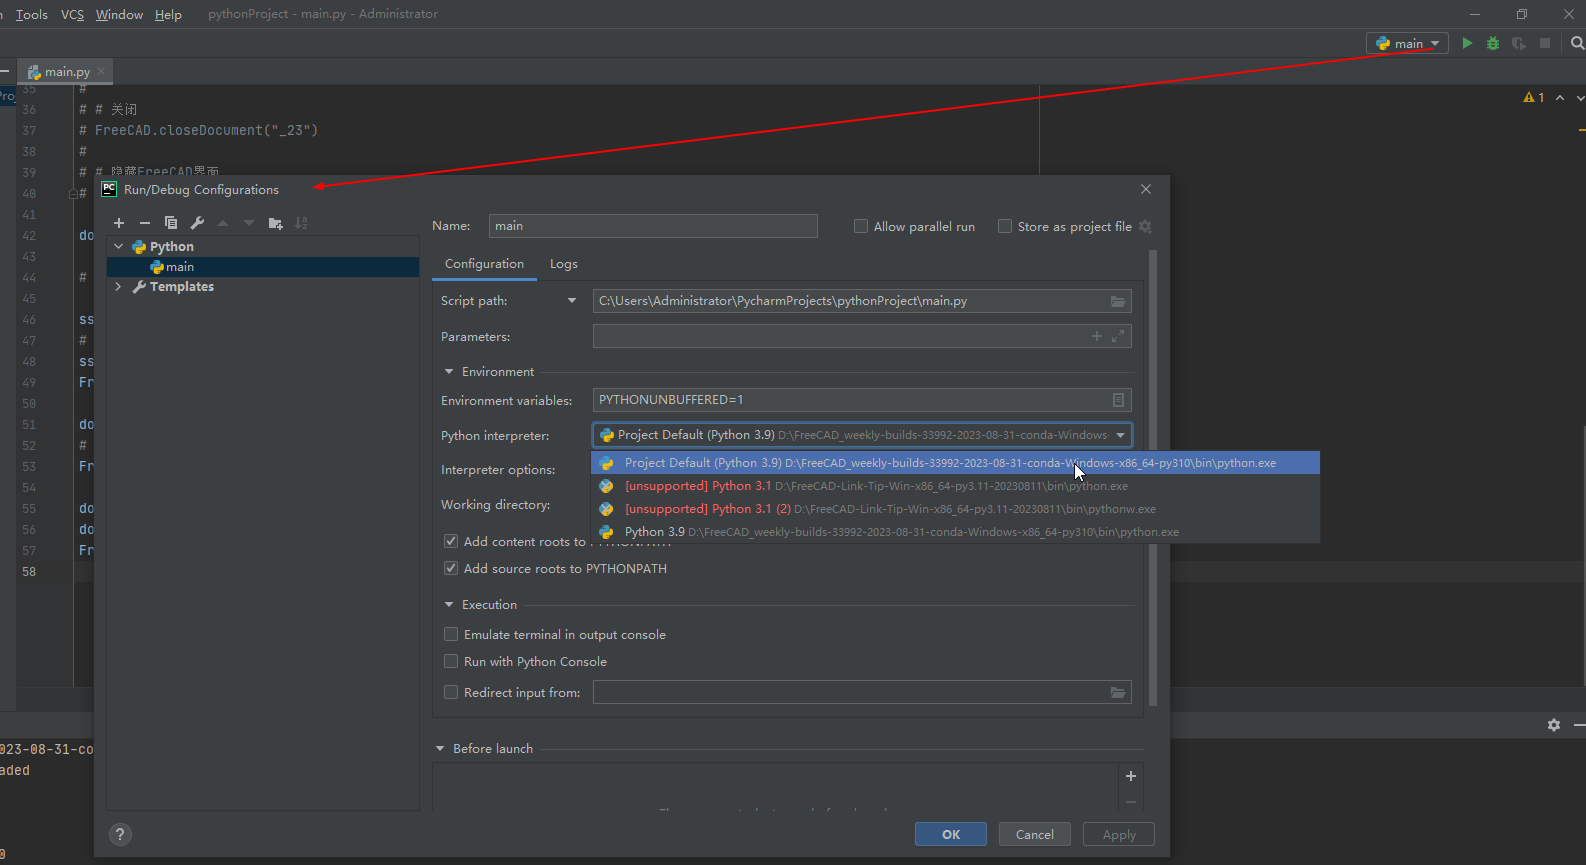Open Script path type dropdown arrow

572,301
